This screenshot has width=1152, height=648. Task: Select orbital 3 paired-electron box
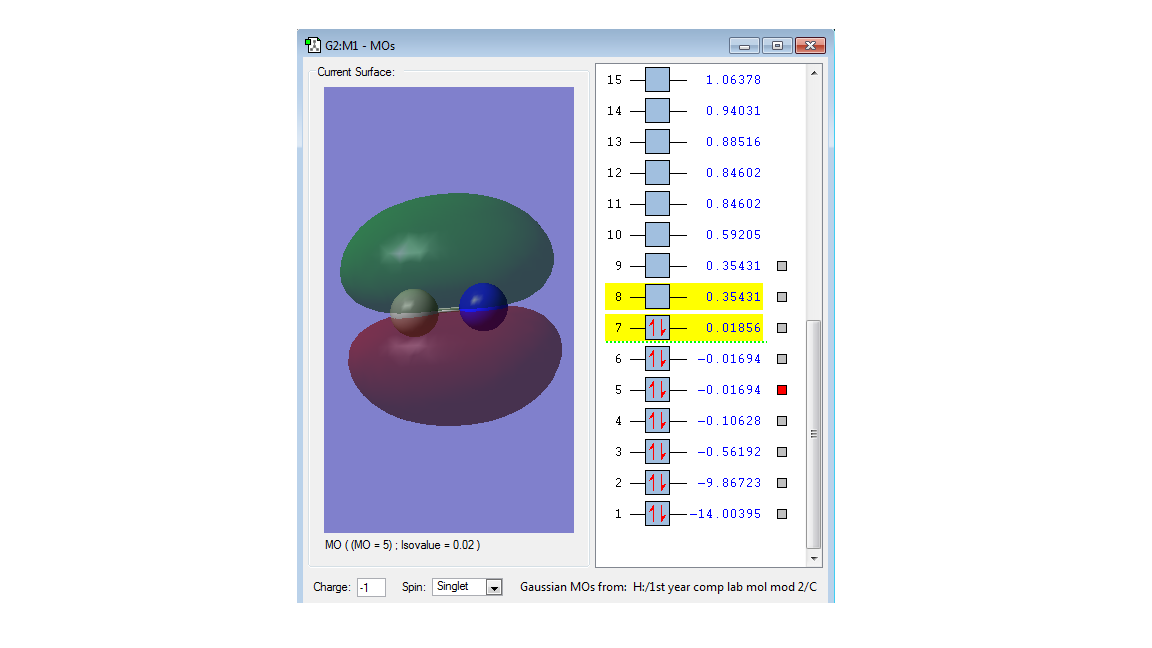[657, 452]
